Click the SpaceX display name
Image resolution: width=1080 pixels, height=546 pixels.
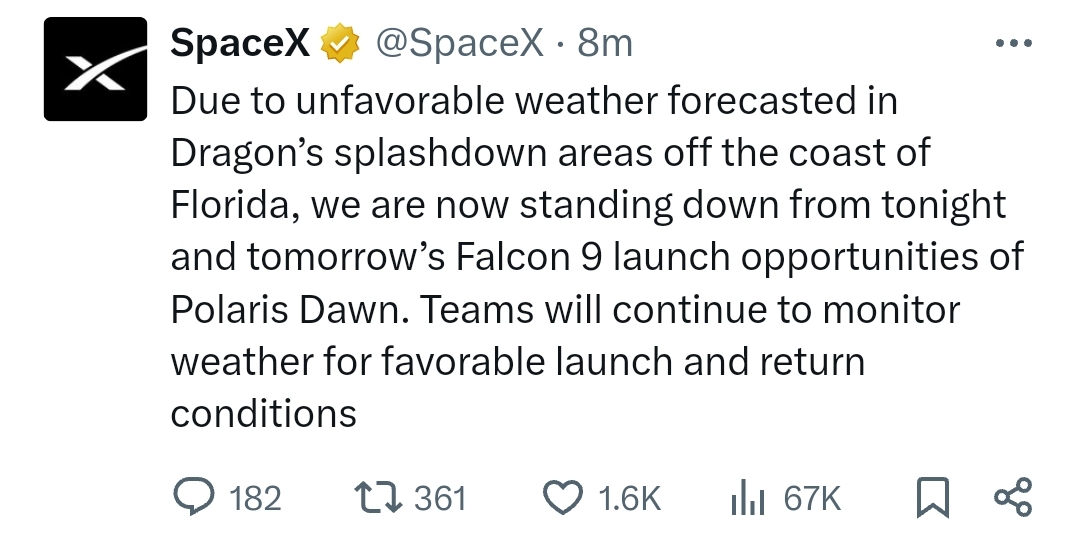(240, 43)
